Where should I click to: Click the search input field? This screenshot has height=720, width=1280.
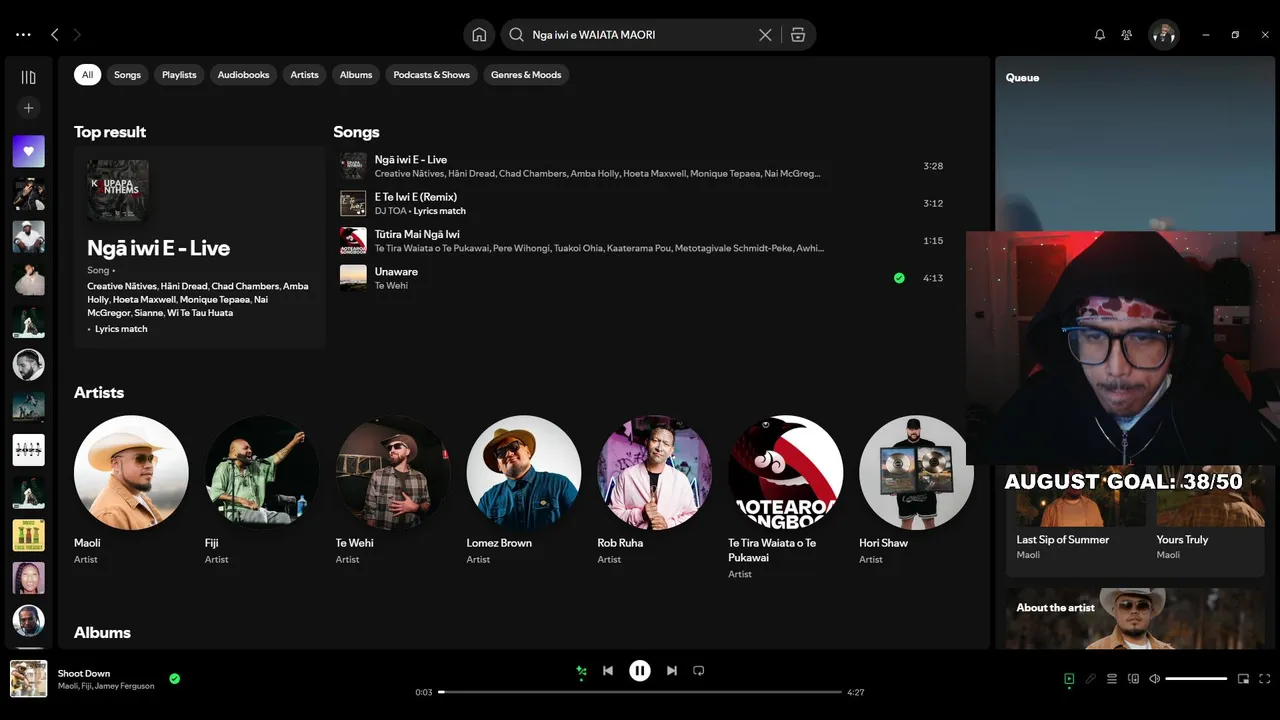point(640,35)
